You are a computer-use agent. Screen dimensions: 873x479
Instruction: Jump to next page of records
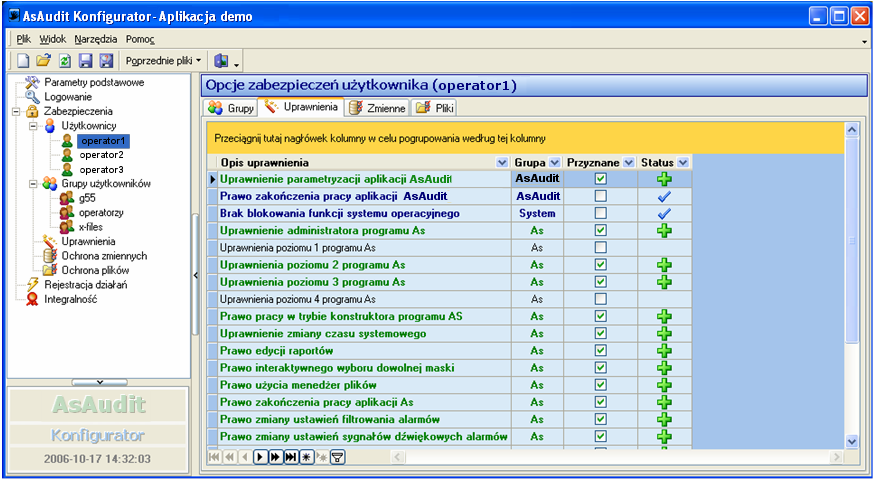(275, 457)
